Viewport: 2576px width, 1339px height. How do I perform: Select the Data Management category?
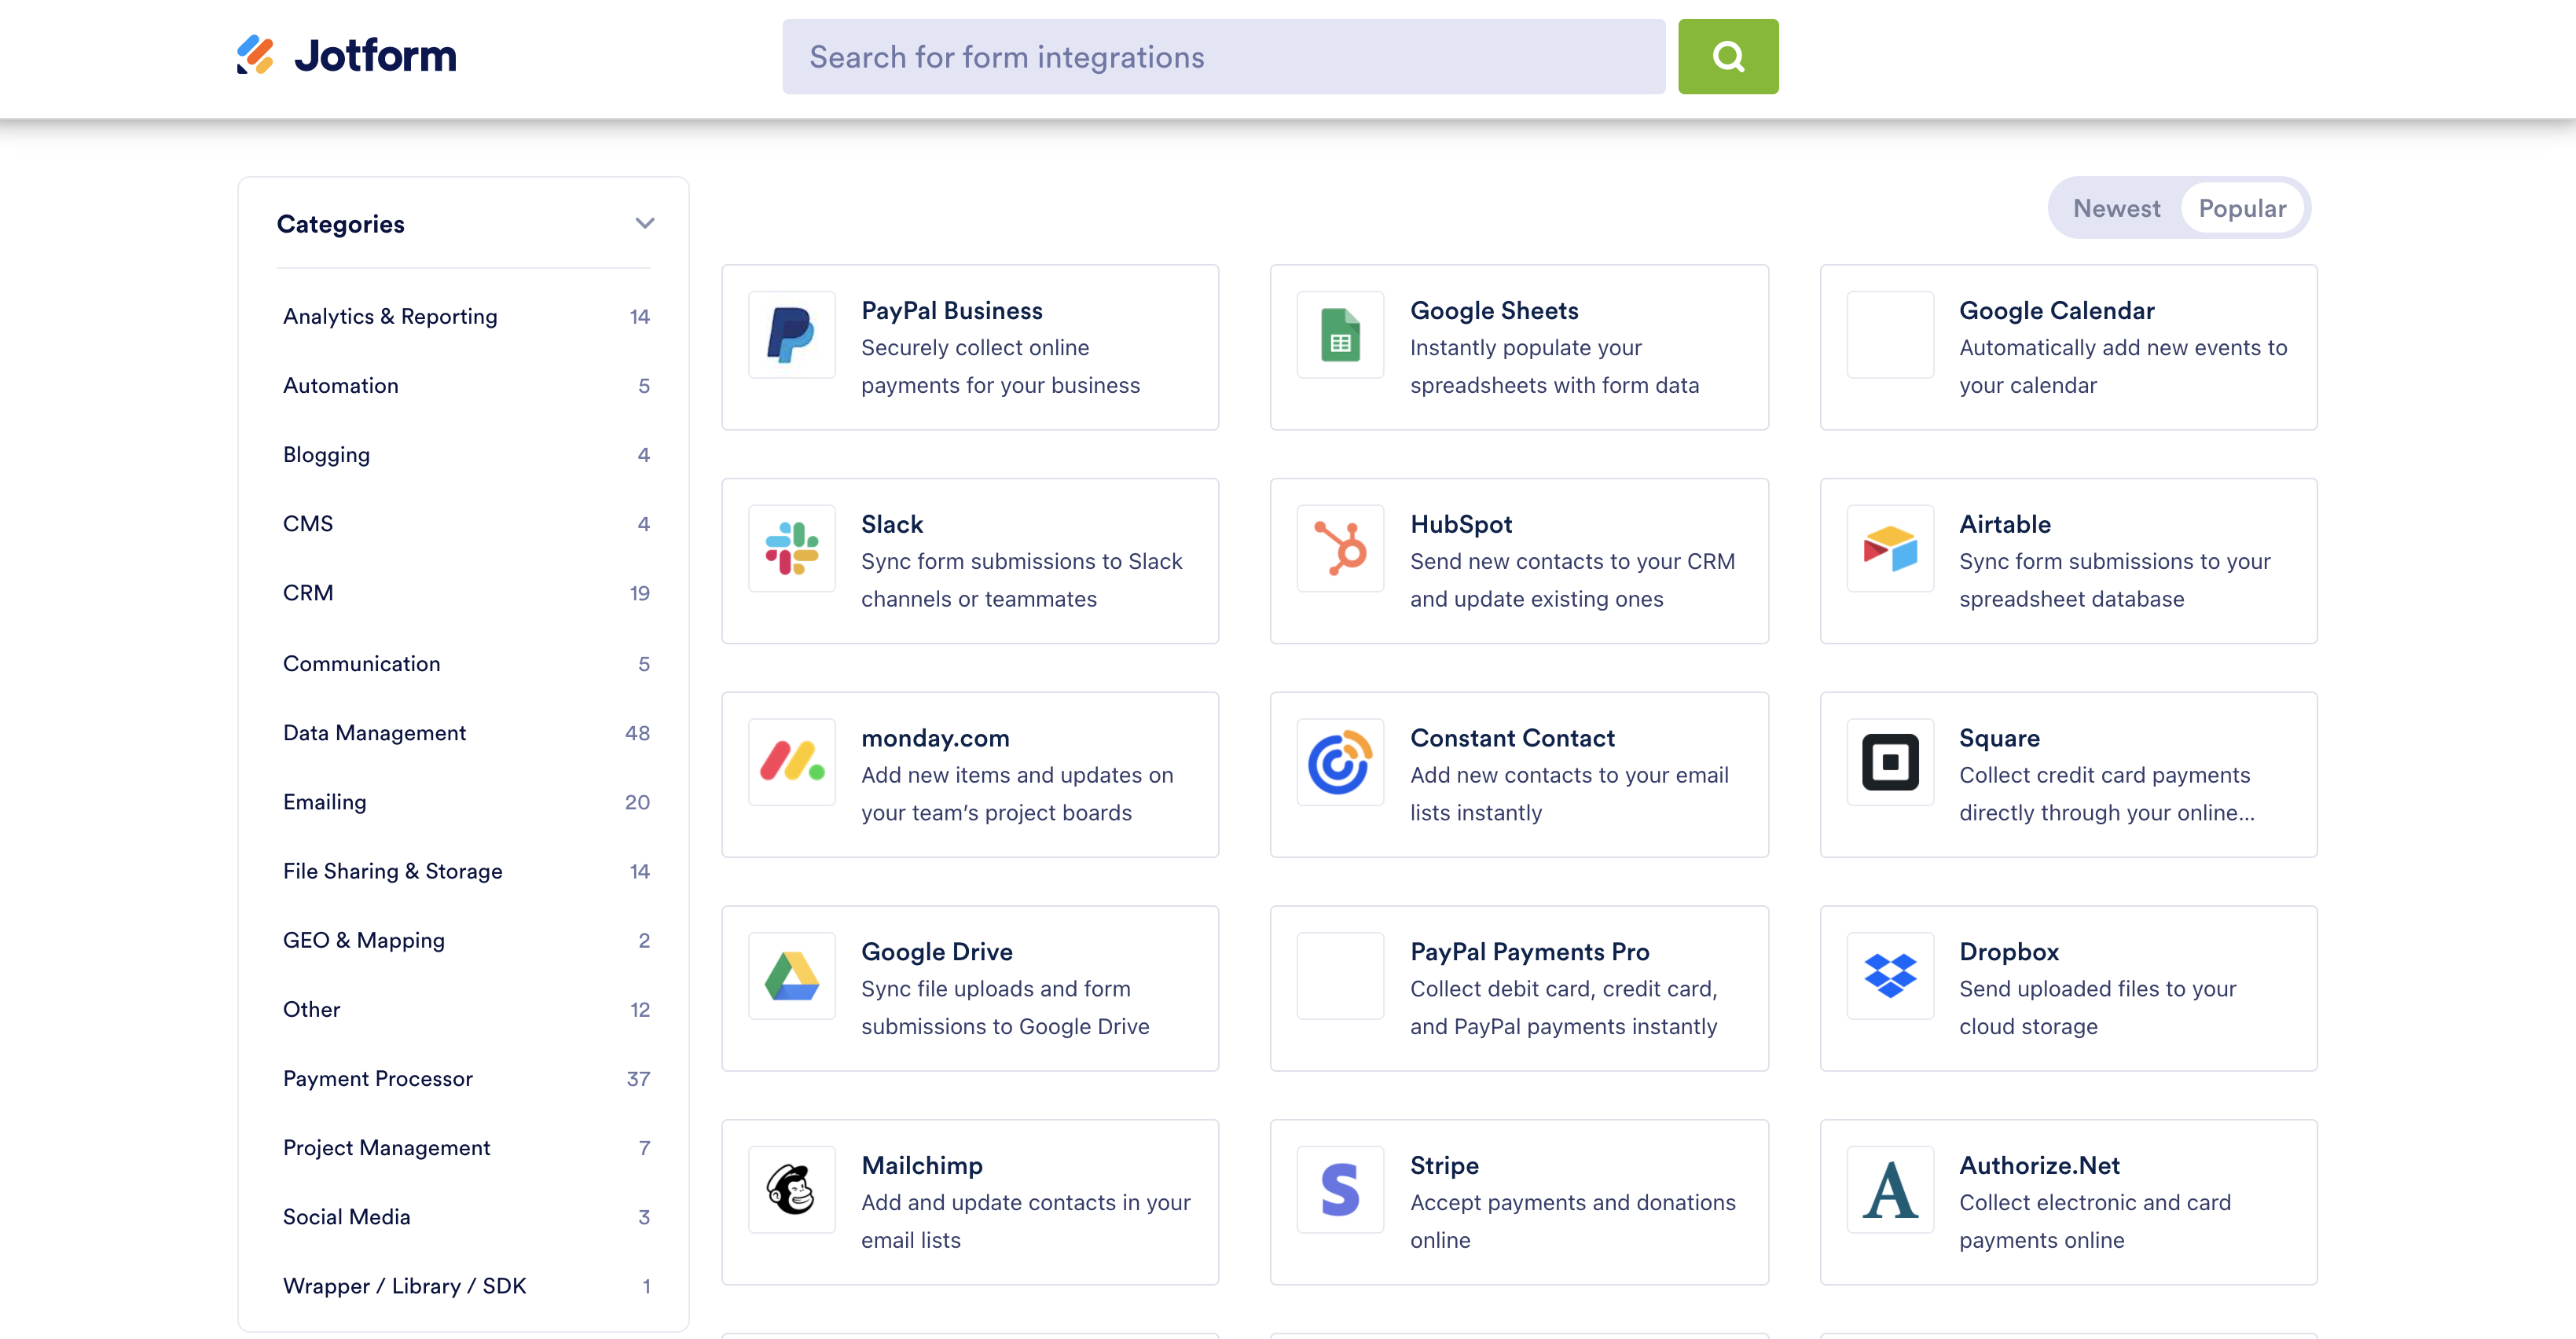pos(374,732)
